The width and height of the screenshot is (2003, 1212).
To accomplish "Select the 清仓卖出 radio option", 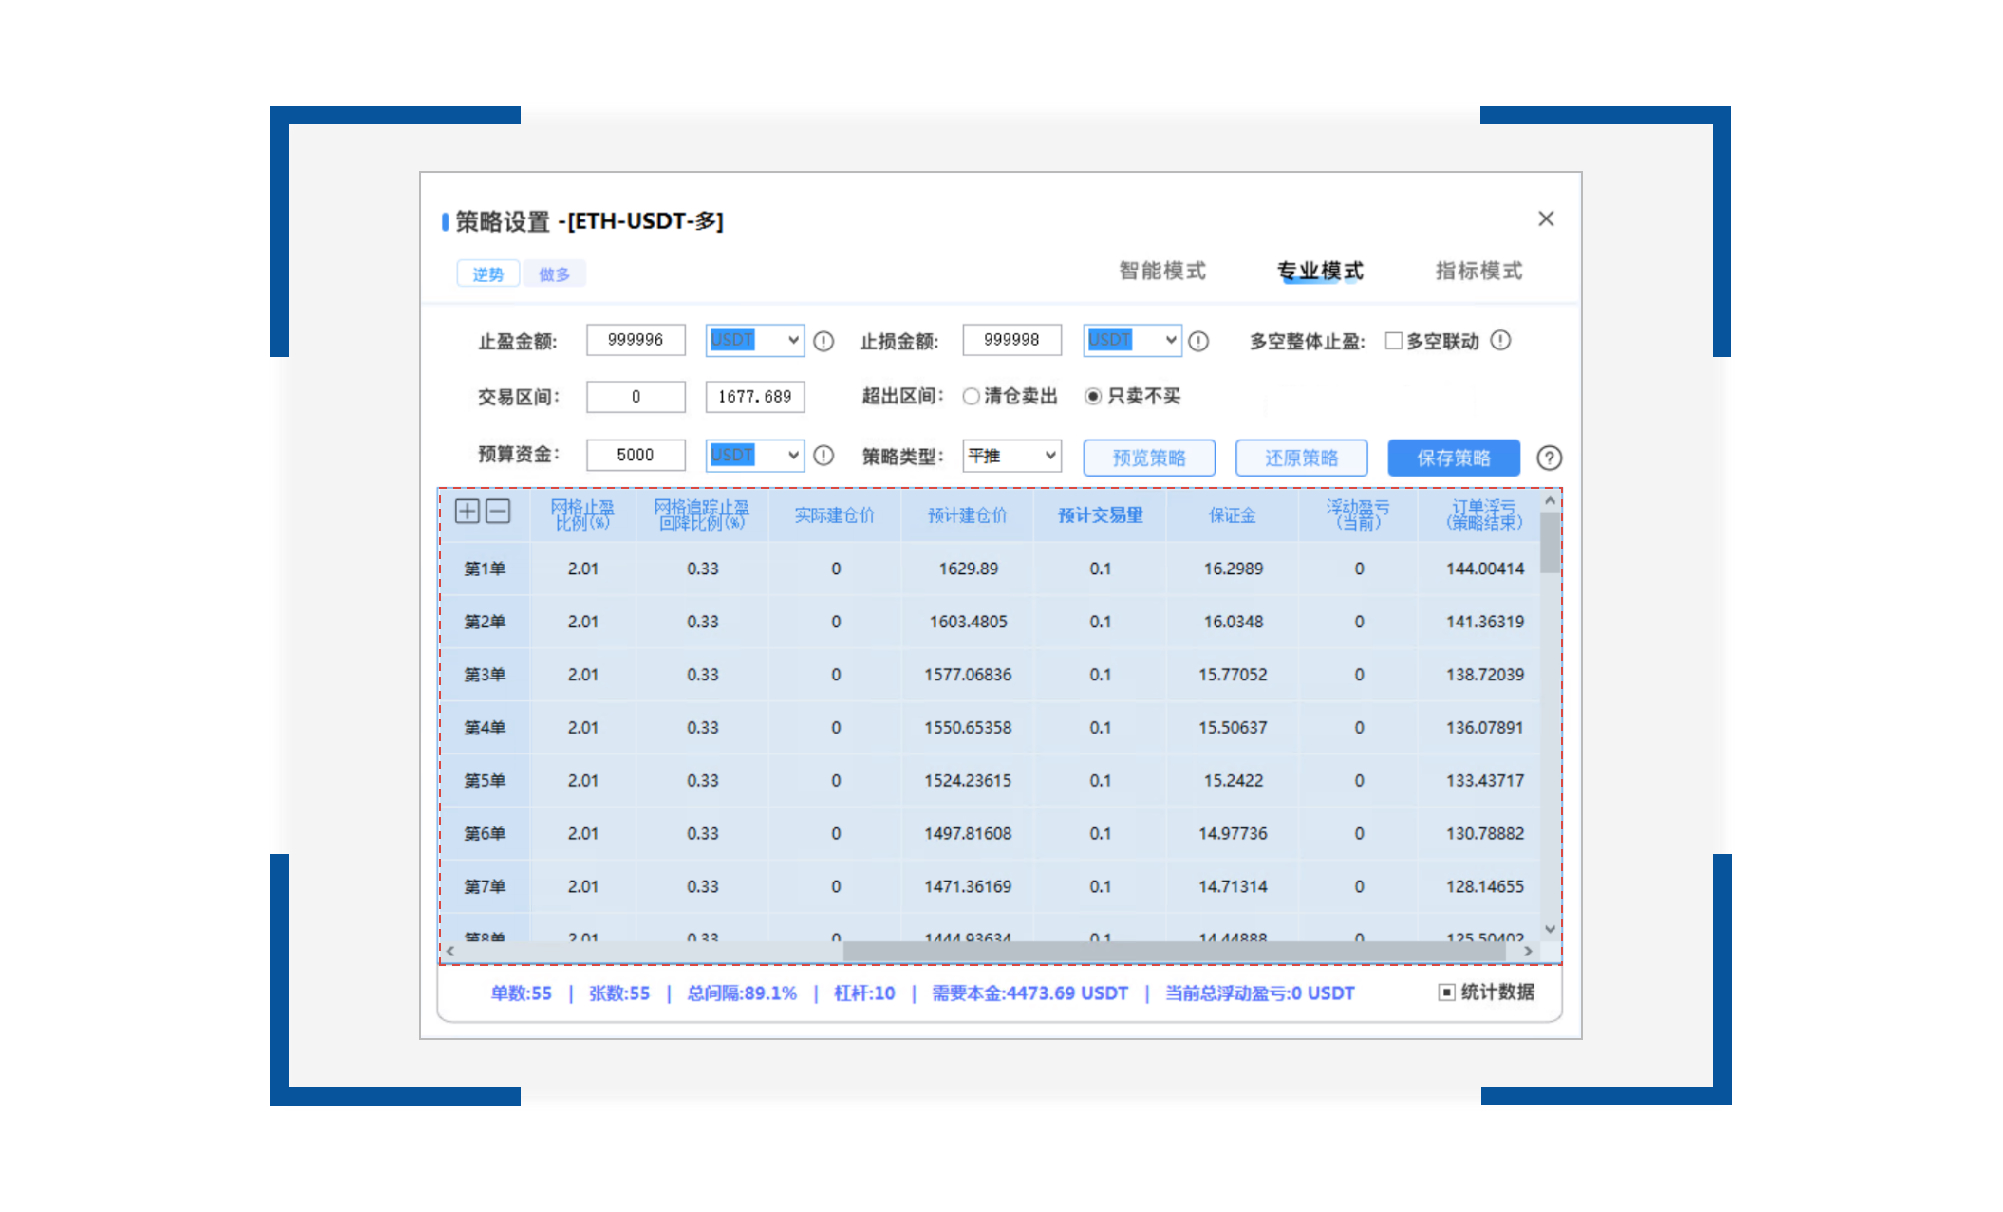I will pos(971,396).
